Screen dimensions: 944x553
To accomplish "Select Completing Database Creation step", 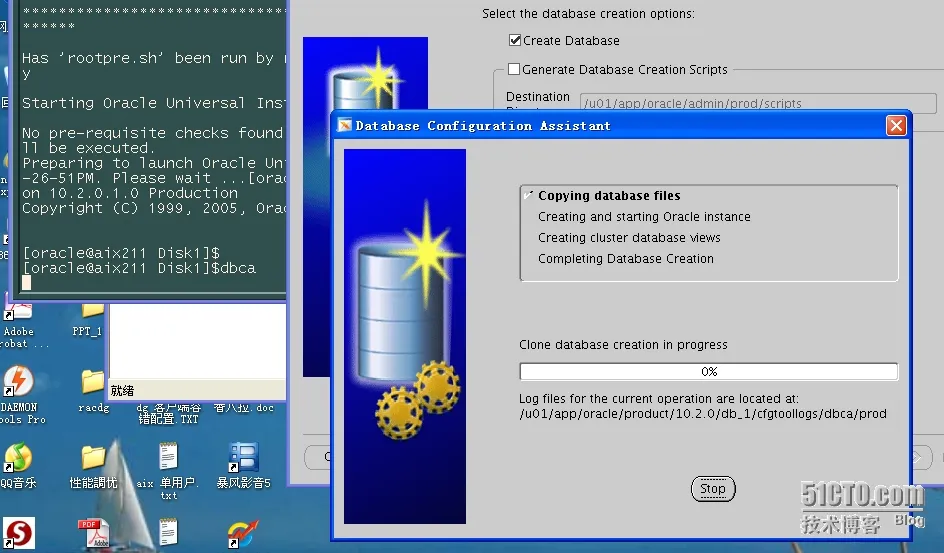I will [x=626, y=259].
